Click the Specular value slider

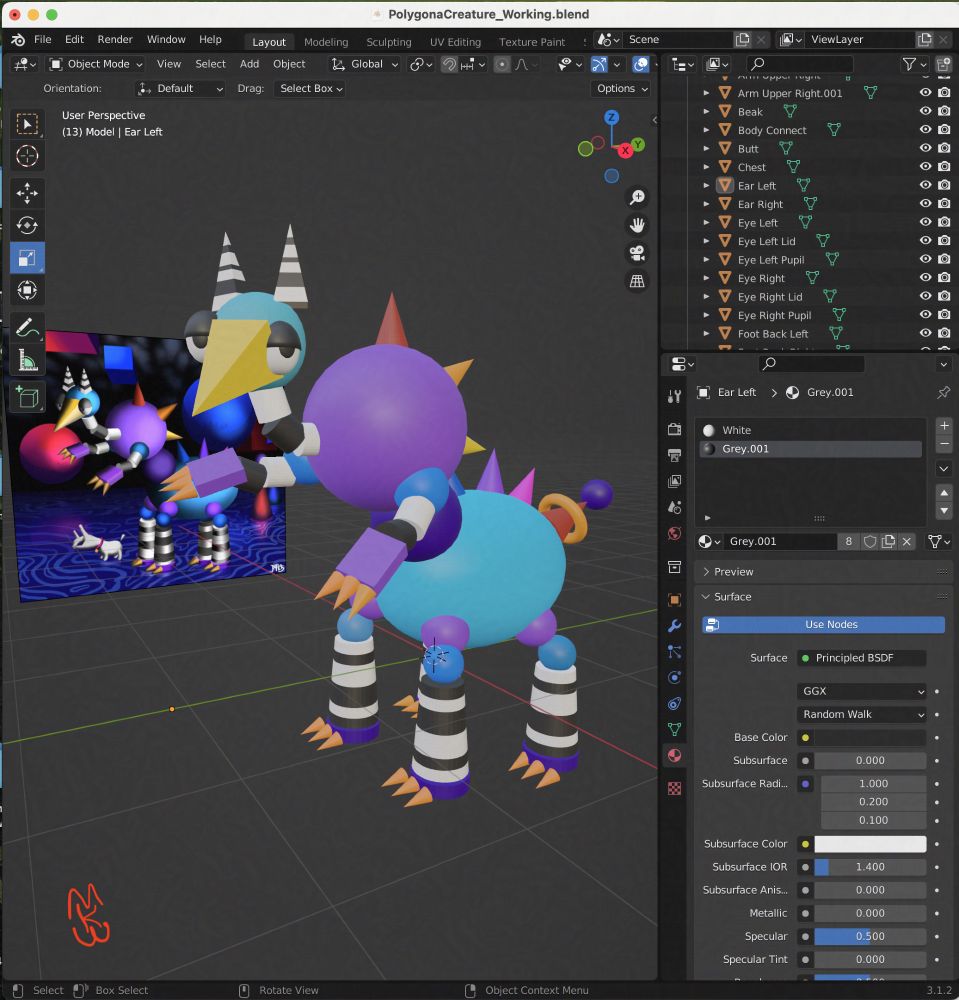click(x=870, y=936)
